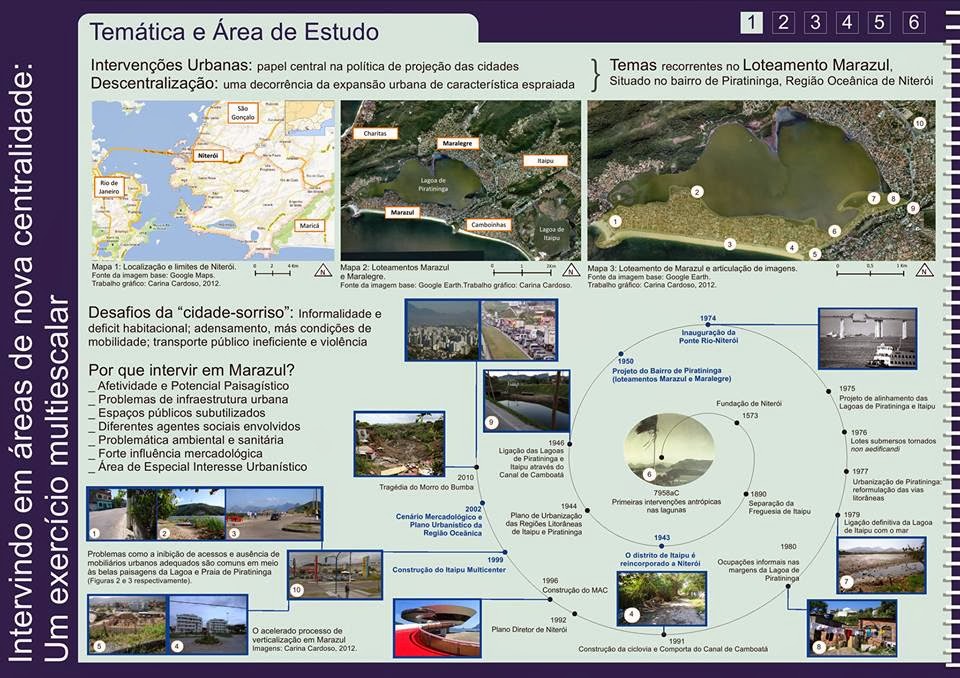View Tragédia do Morro do Bumba photo
This screenshot has height=678, width=960.
[399, 444]
